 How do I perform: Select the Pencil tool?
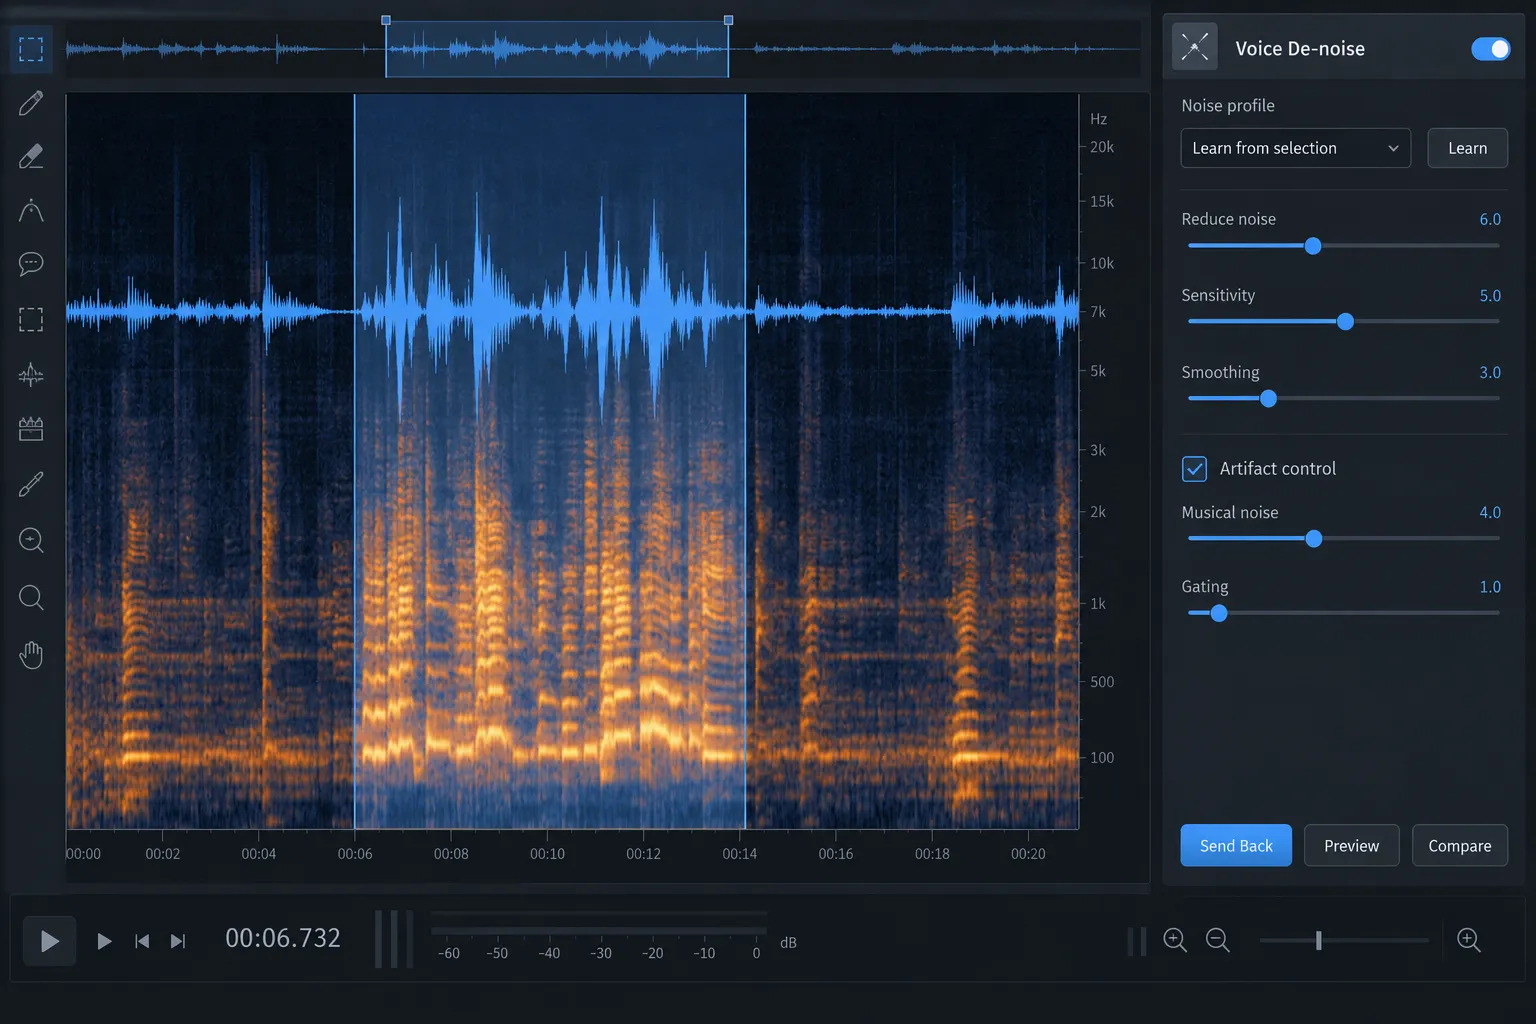(x=31, y=103)
